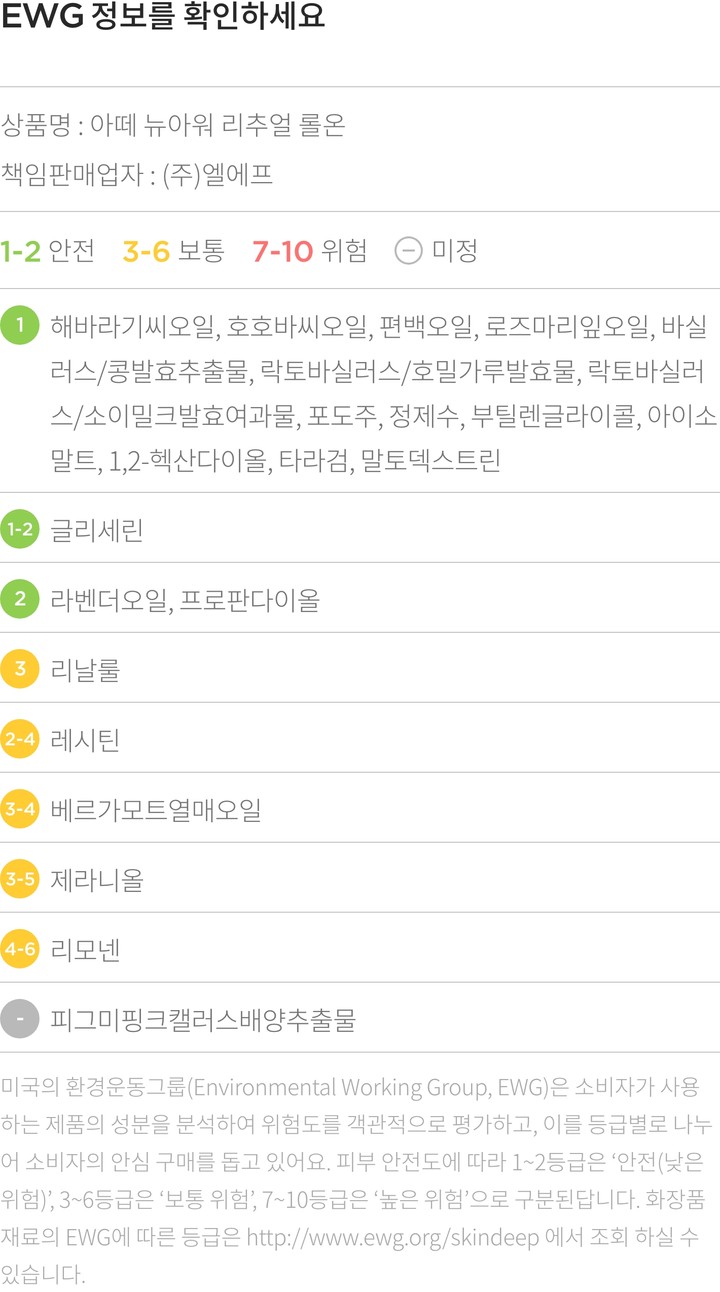Click the gray undetermined badge beside 피그미핑크캘러스배양추출물

point(20,1020)
